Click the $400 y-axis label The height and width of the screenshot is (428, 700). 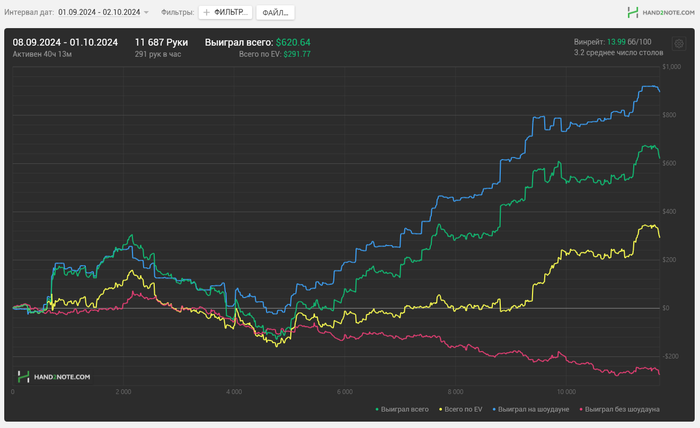coord(669,212)
